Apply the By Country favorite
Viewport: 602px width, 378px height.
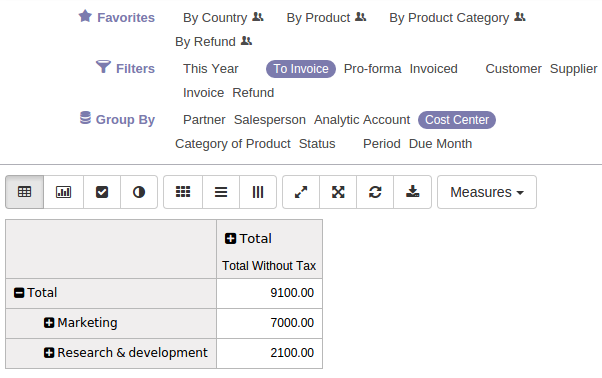215,18
